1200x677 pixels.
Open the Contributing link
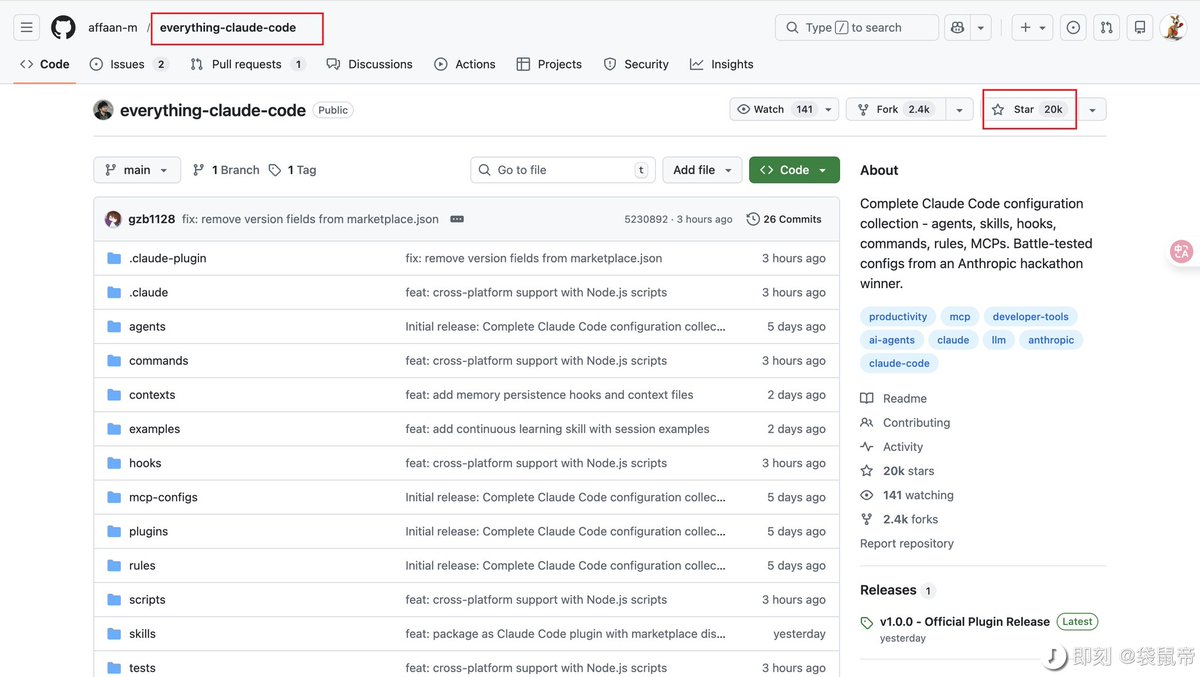(x=905, y=423)
